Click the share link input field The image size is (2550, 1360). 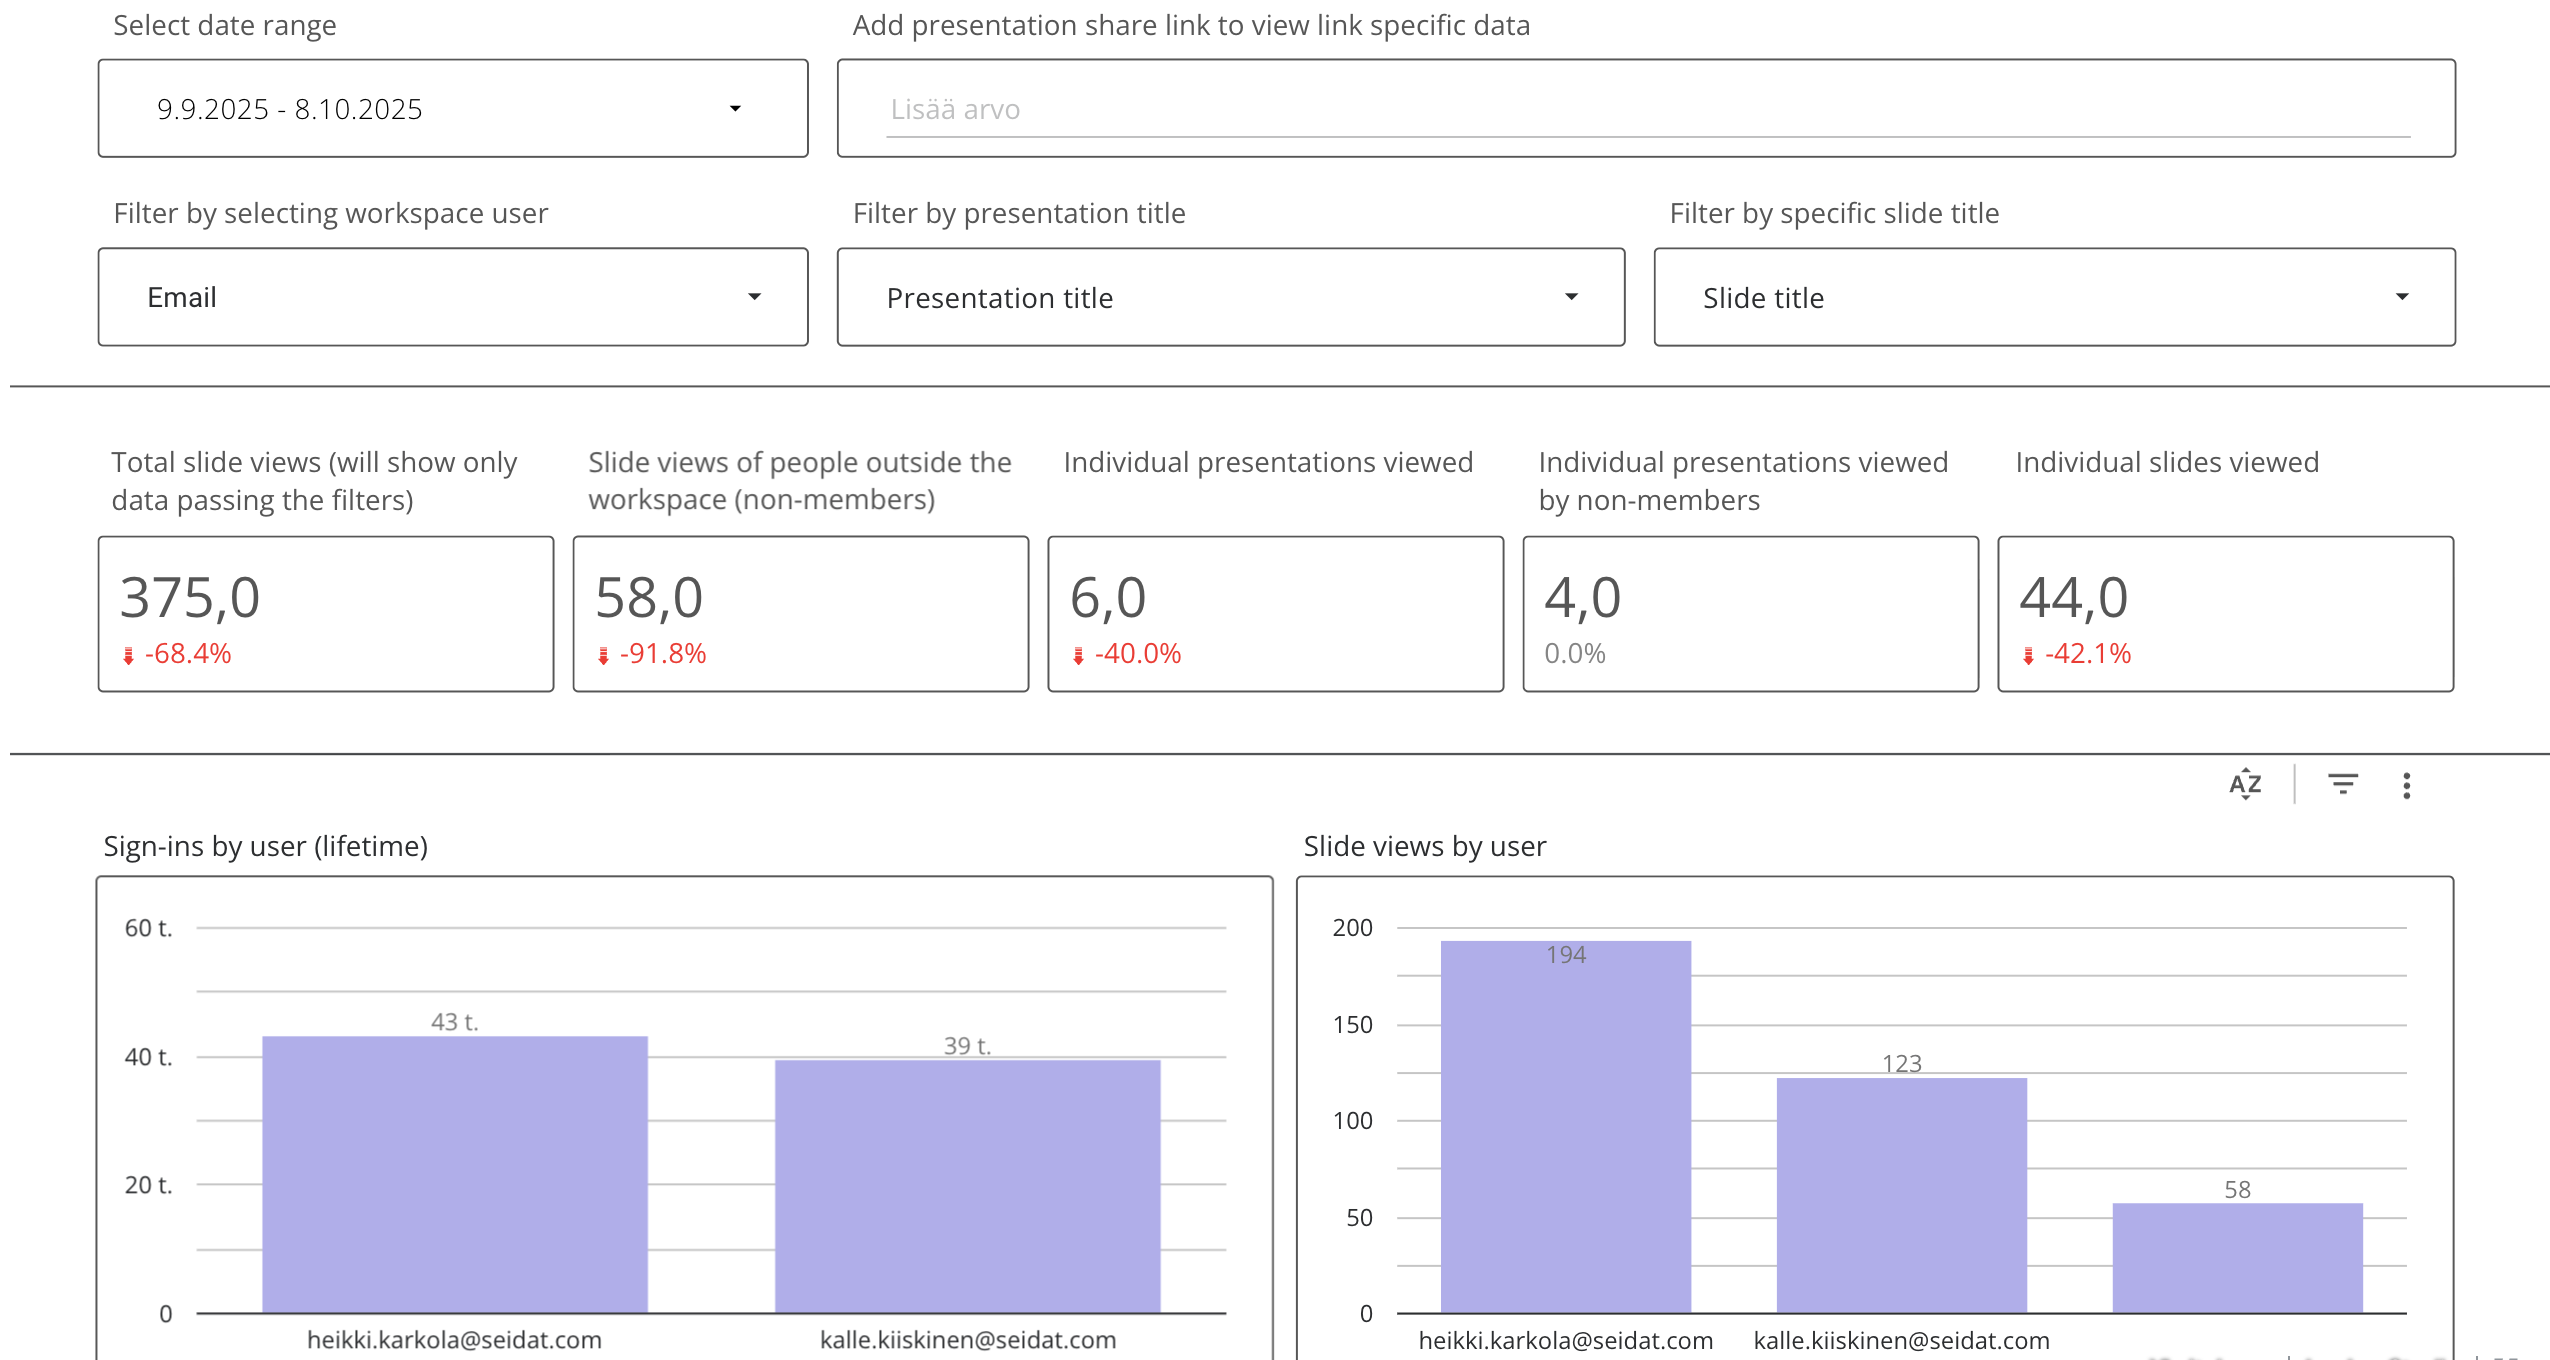point(1646,109)
